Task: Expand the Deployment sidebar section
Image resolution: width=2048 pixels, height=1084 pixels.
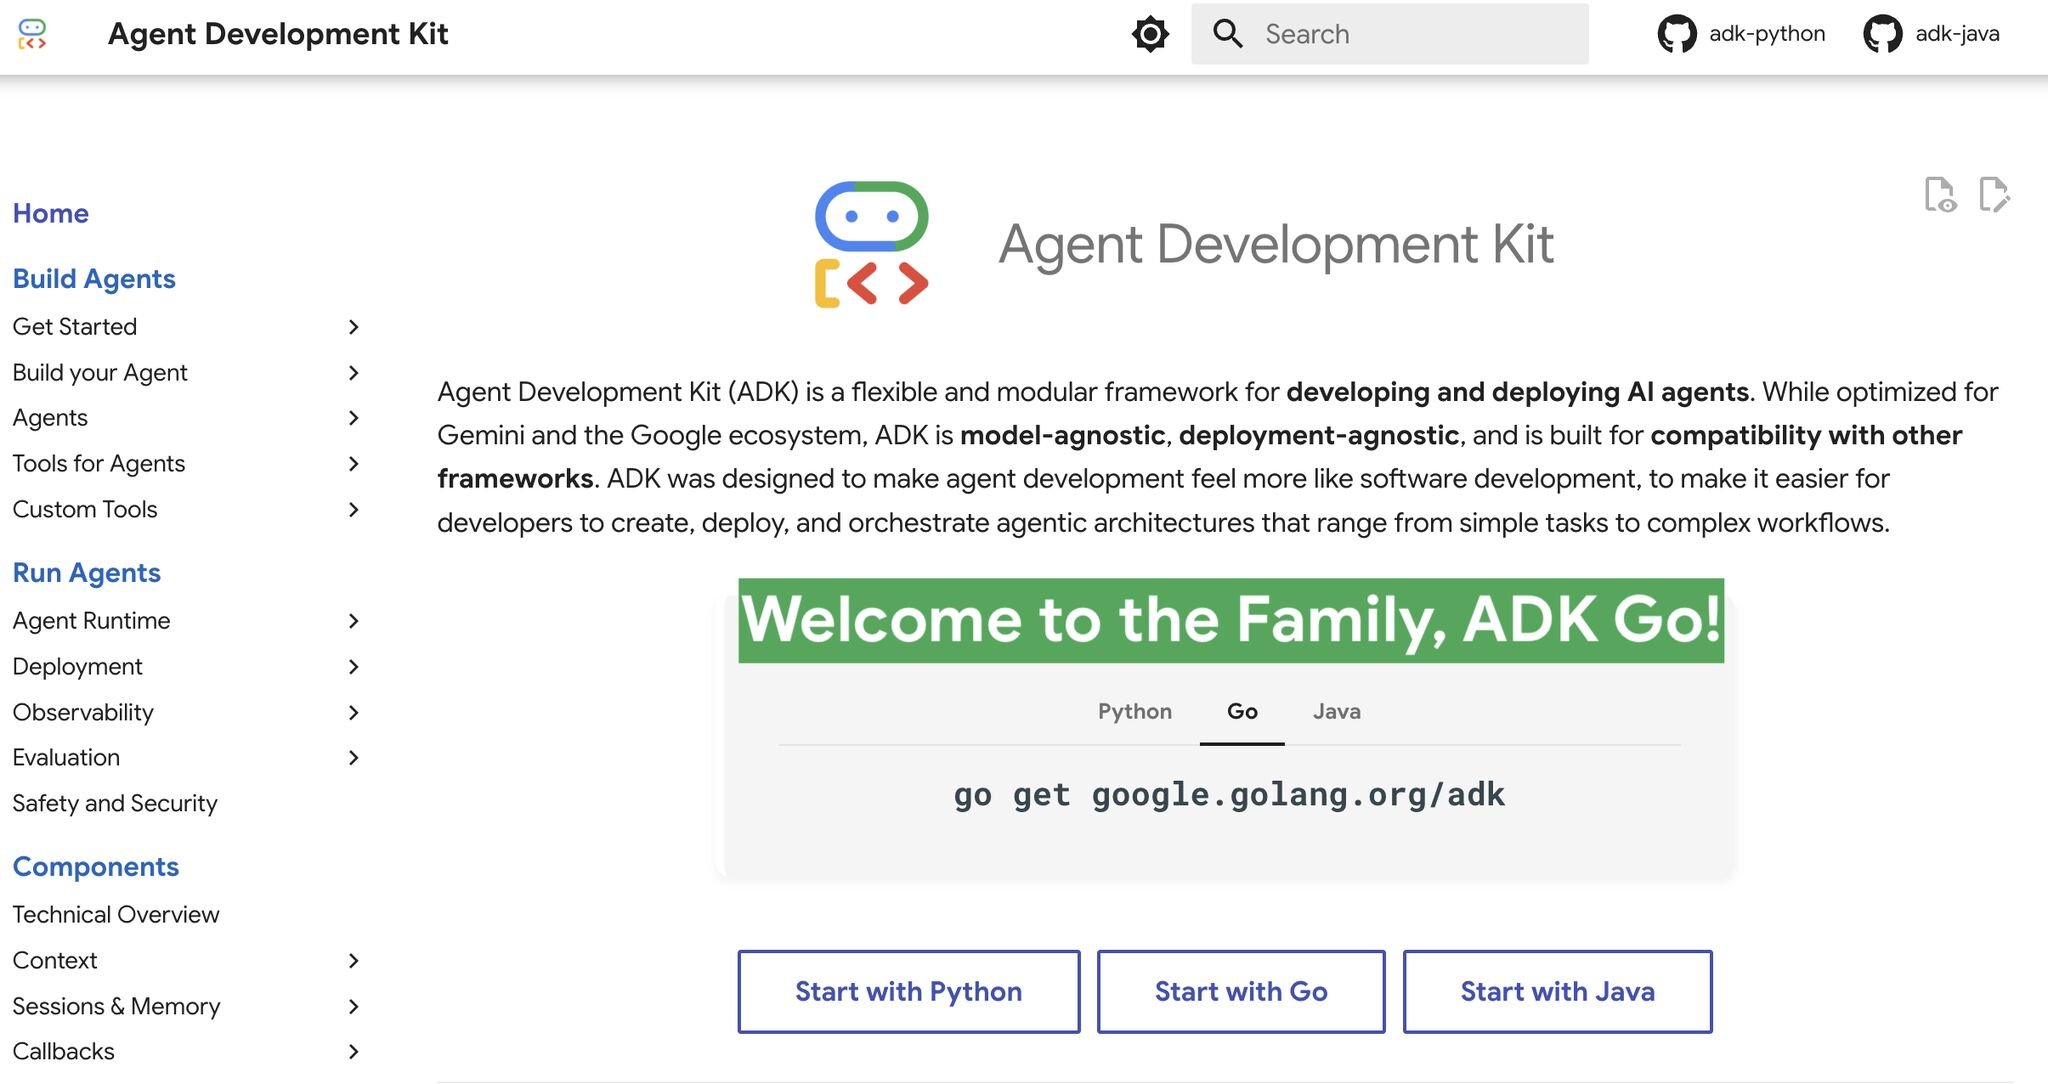Action: coord(353,667)
